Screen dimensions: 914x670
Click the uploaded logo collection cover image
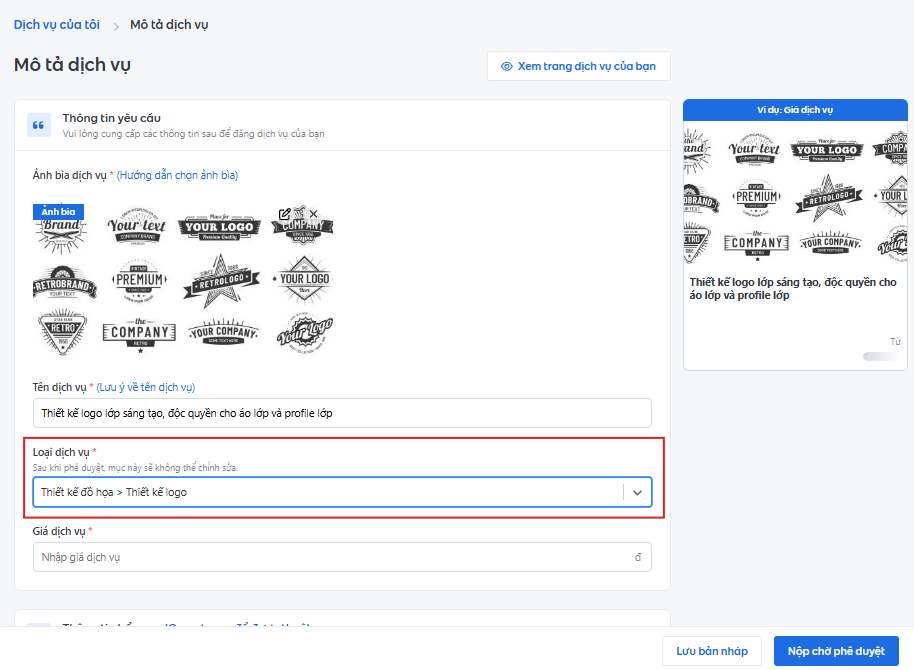click(x=184, y=280)
